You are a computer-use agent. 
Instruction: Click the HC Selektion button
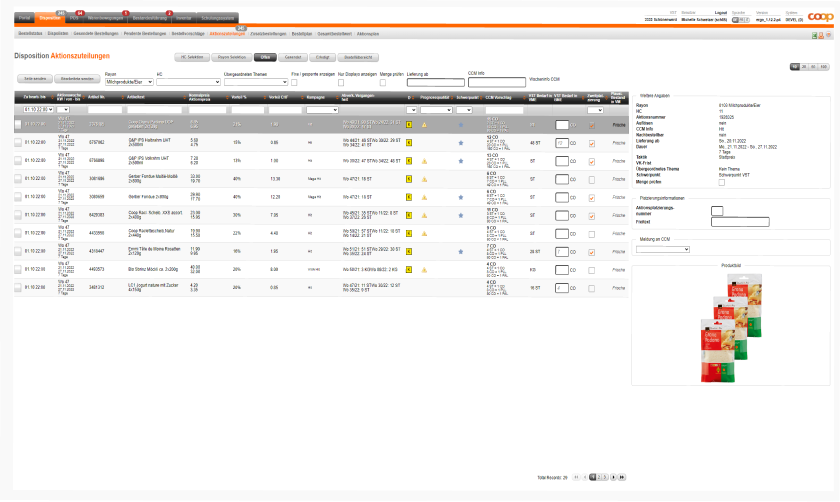pyautogui.click(x=192, y=57)
